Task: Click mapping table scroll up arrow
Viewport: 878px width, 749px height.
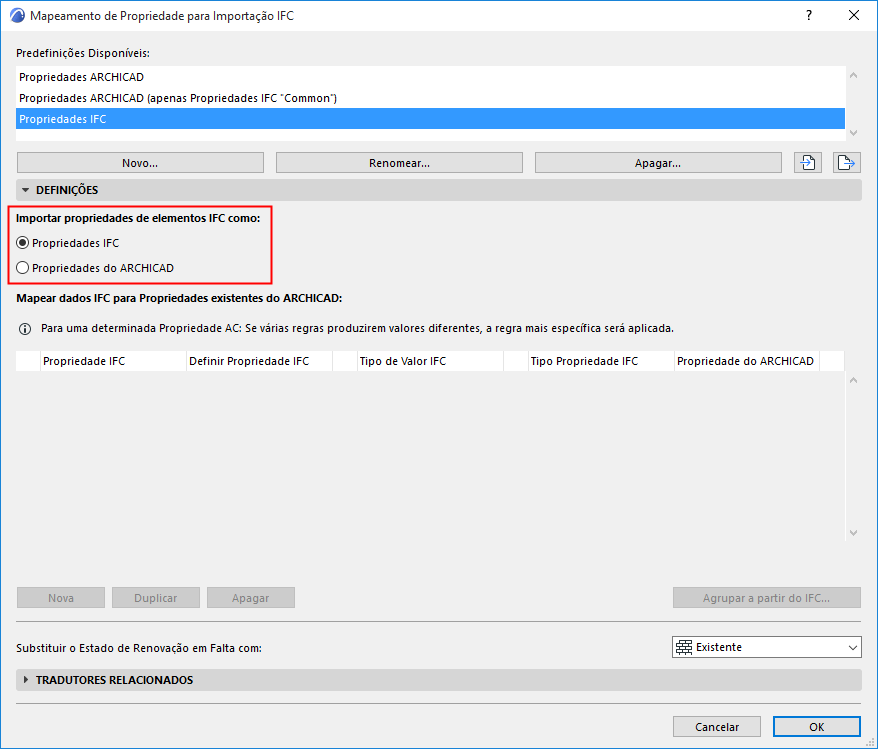Action: tap(853, 381)
